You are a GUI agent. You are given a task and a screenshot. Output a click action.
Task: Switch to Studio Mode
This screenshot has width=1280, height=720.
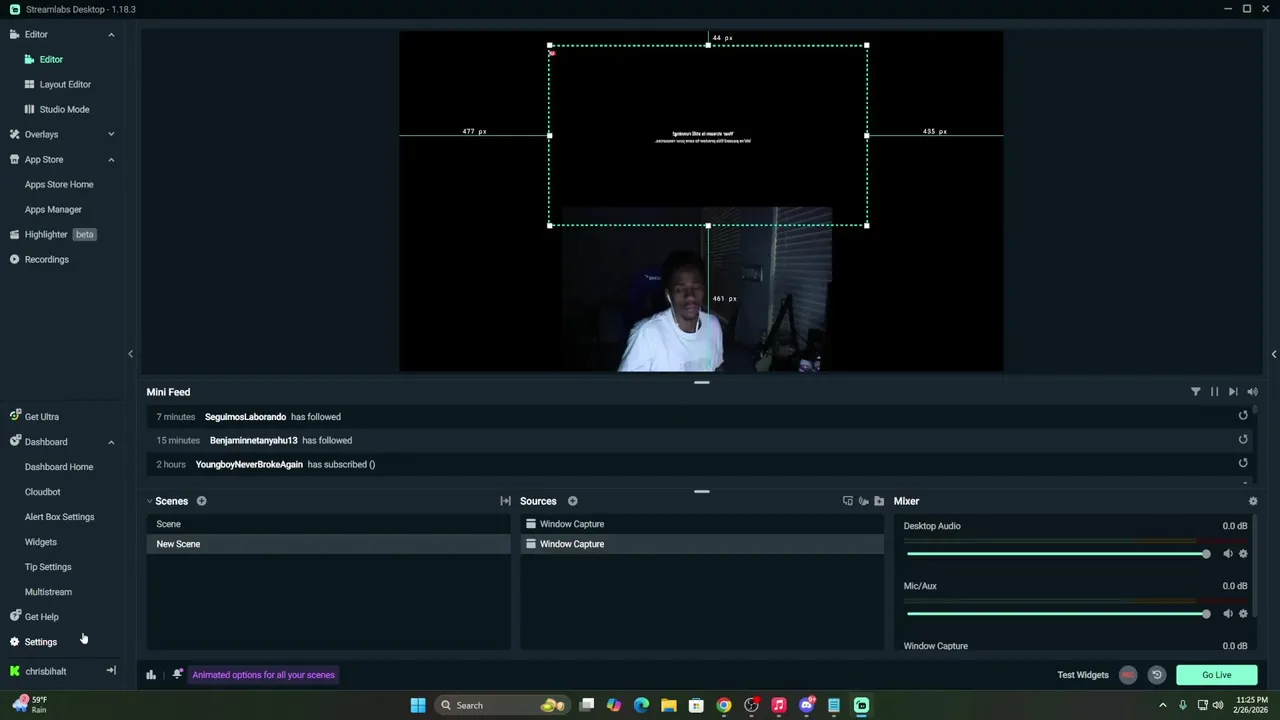point(64,109)
